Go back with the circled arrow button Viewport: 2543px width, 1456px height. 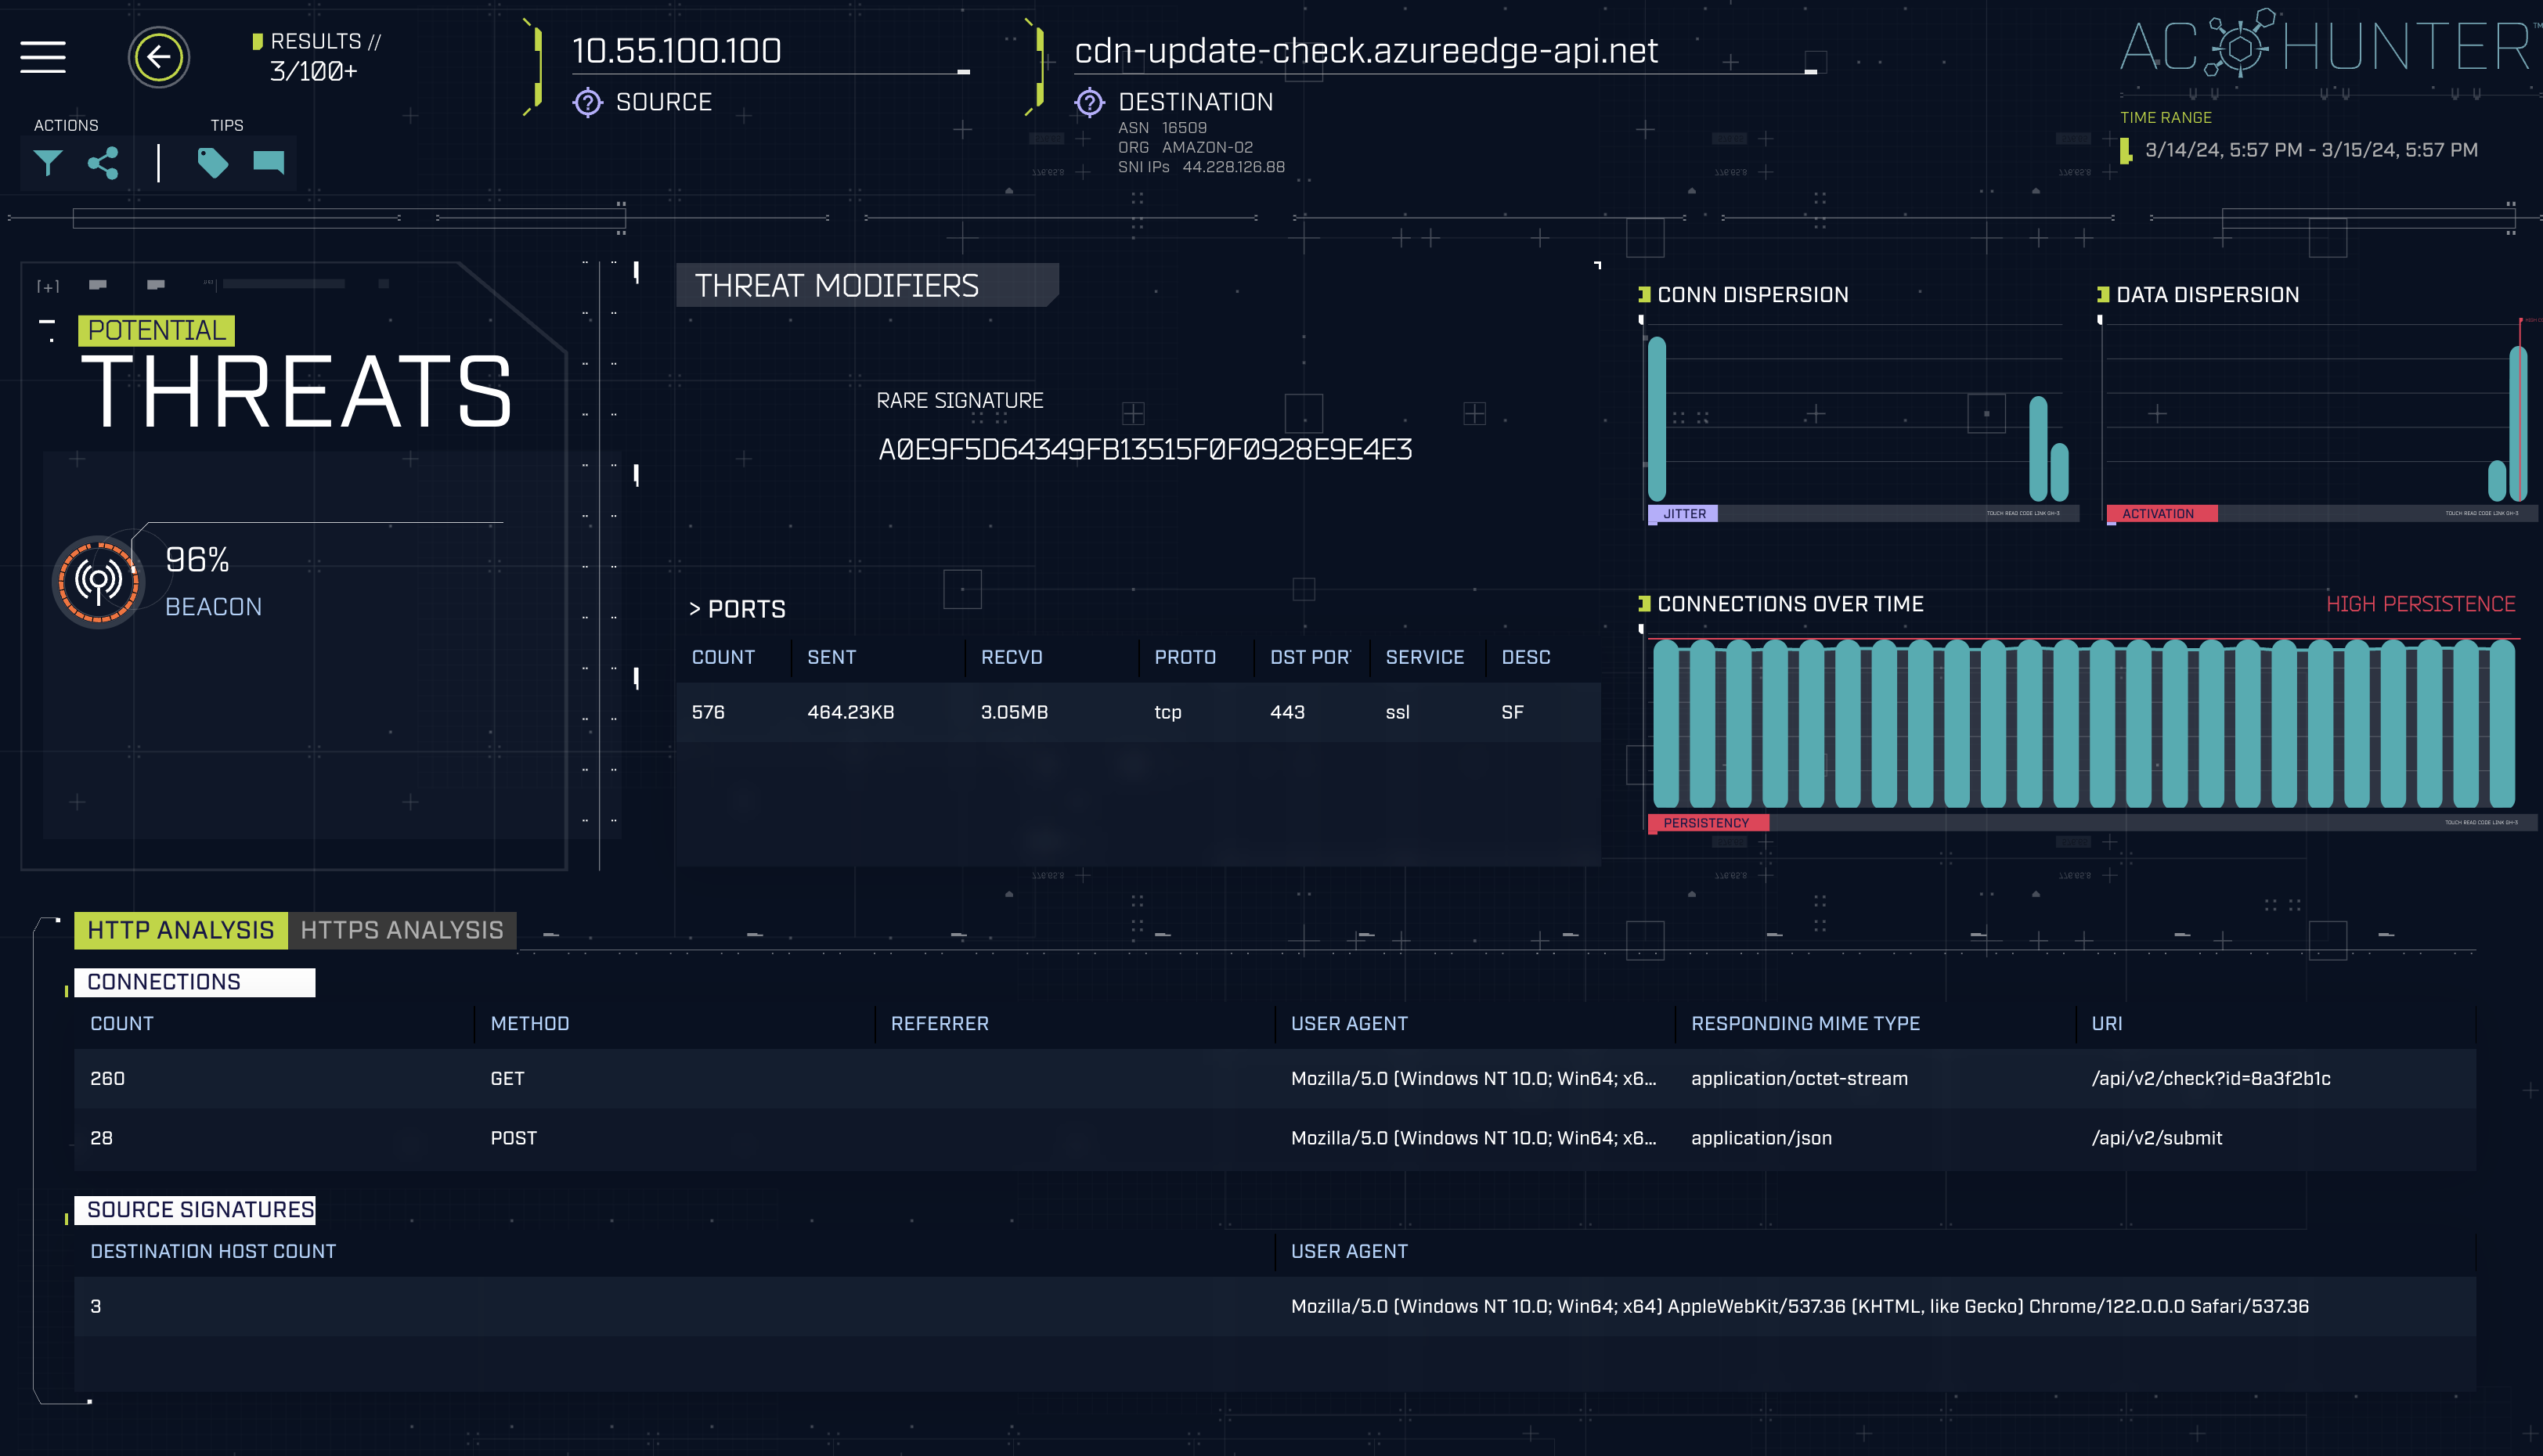pyautogui.click(x=159, y=57)
